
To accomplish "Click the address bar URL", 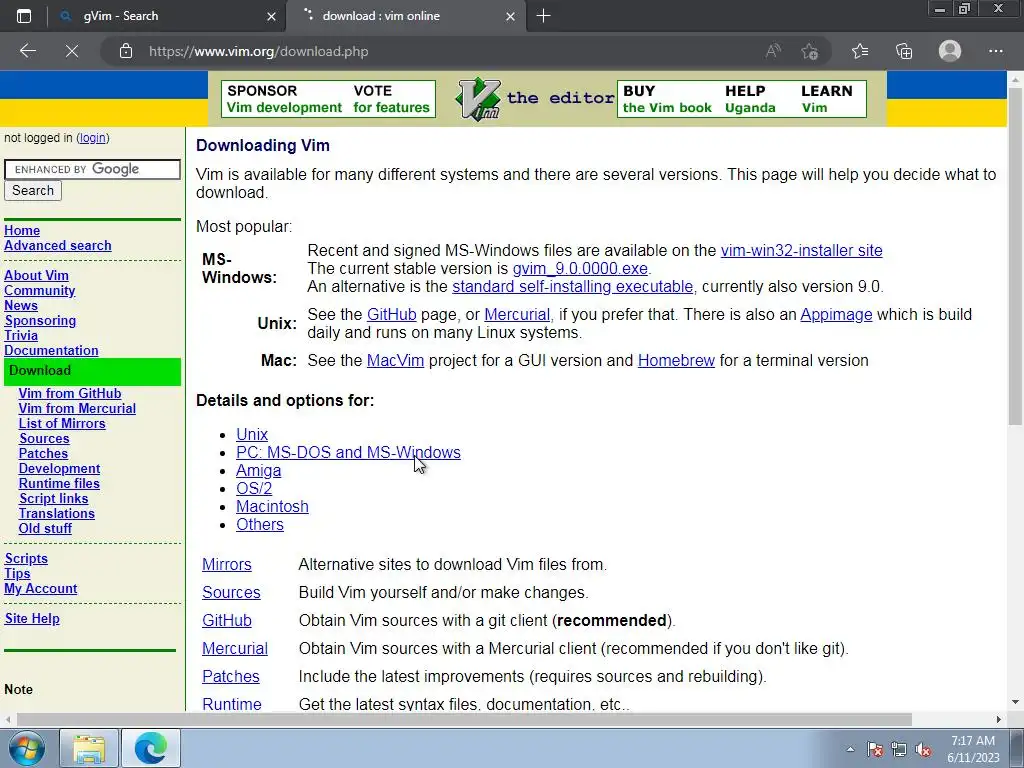I will [259, 51].
